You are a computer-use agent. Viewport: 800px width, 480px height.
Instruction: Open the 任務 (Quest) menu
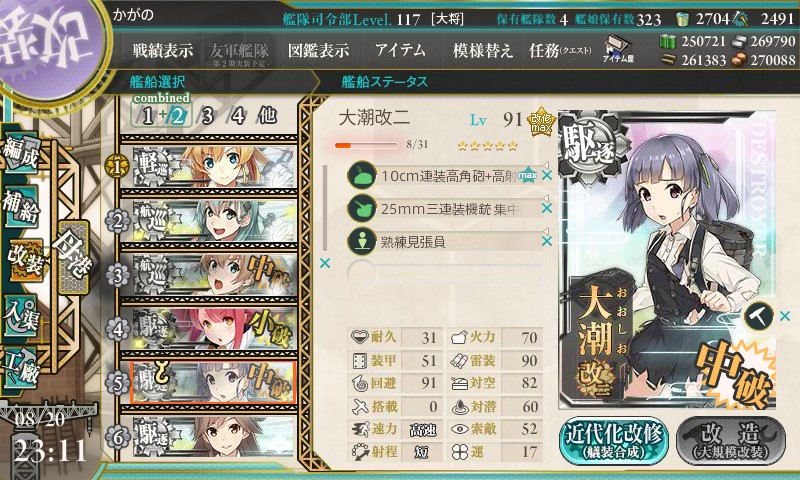coord(560,50)
